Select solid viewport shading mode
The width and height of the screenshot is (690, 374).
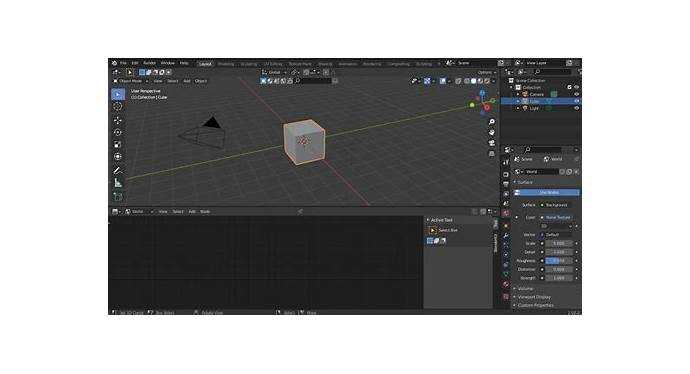coord(473,81)
